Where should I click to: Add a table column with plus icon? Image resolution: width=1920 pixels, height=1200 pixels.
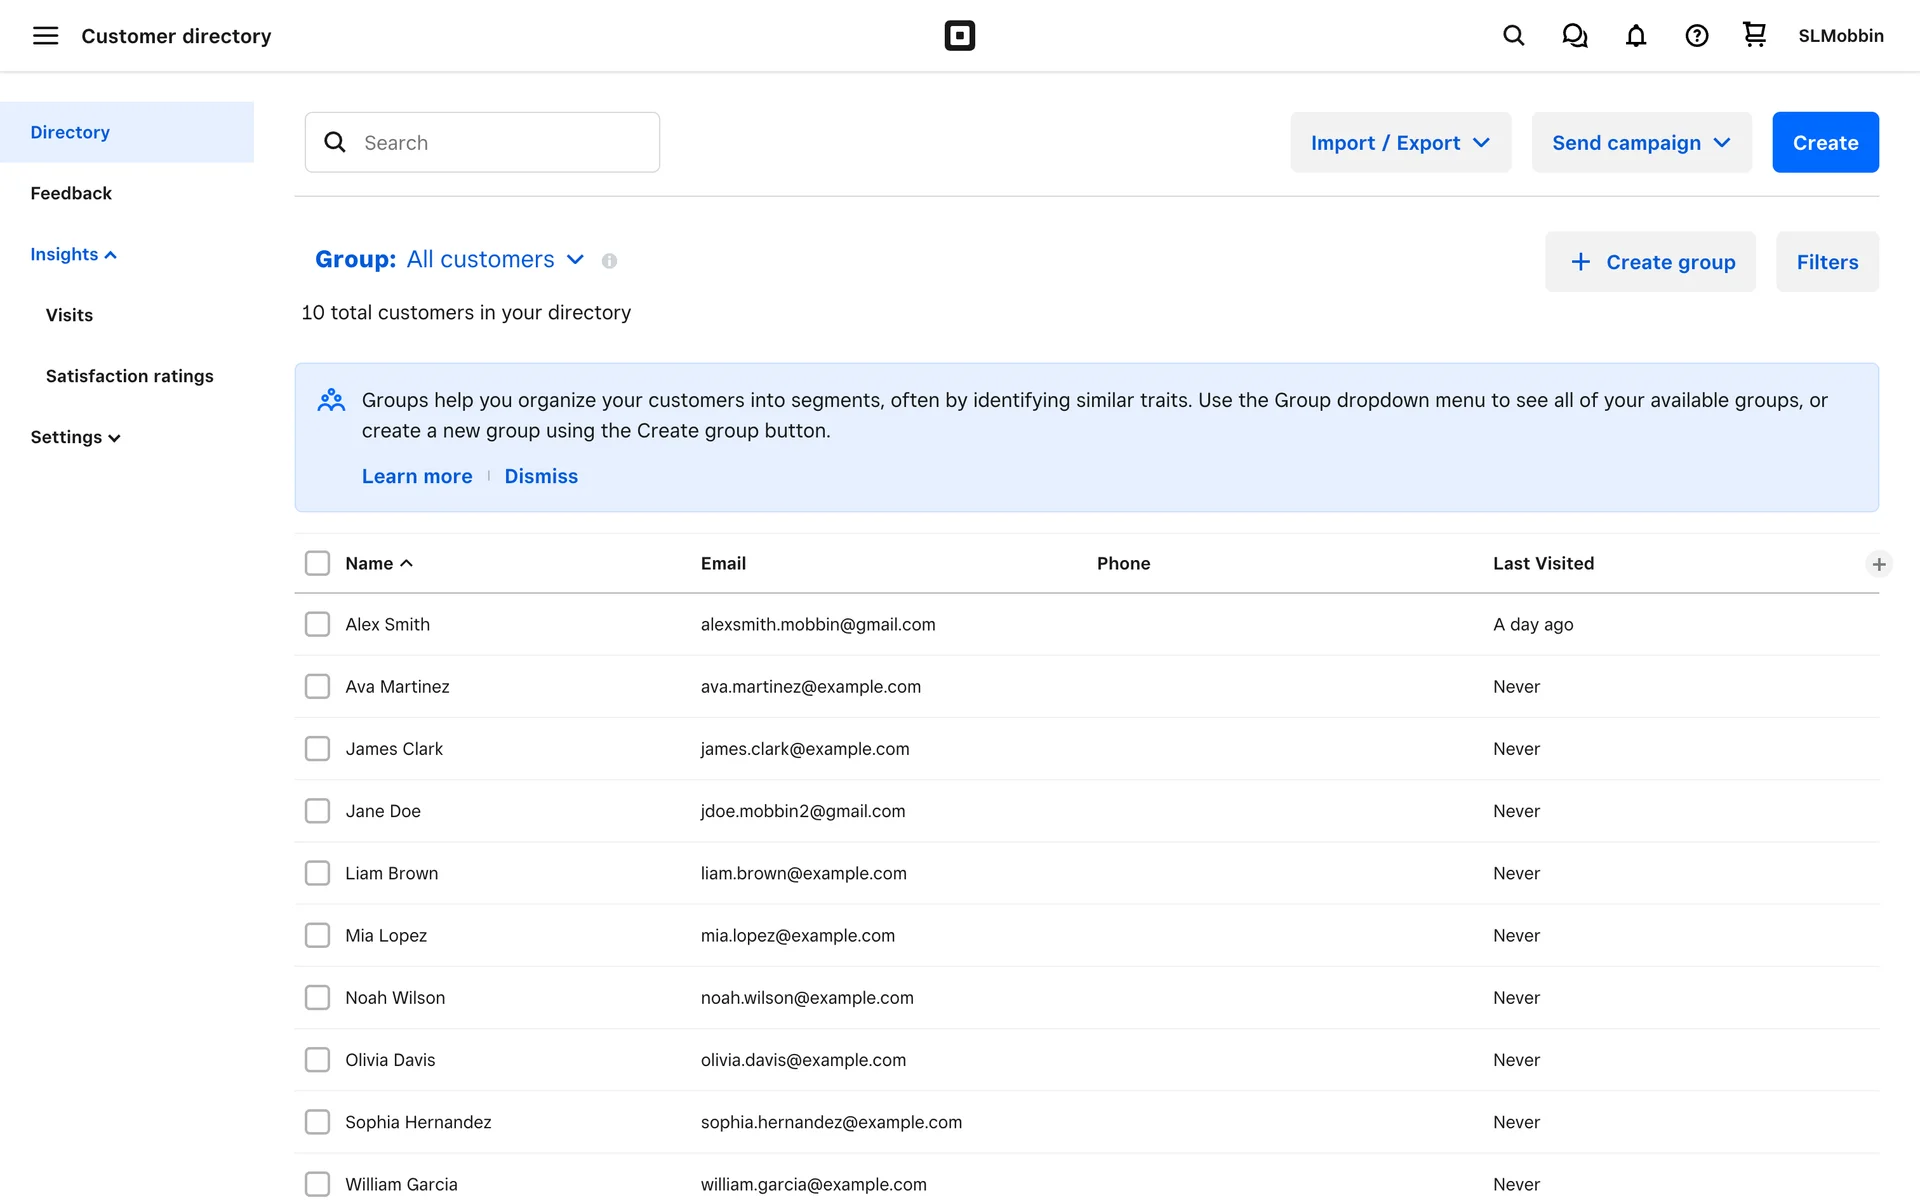(x=1878, y=564)
